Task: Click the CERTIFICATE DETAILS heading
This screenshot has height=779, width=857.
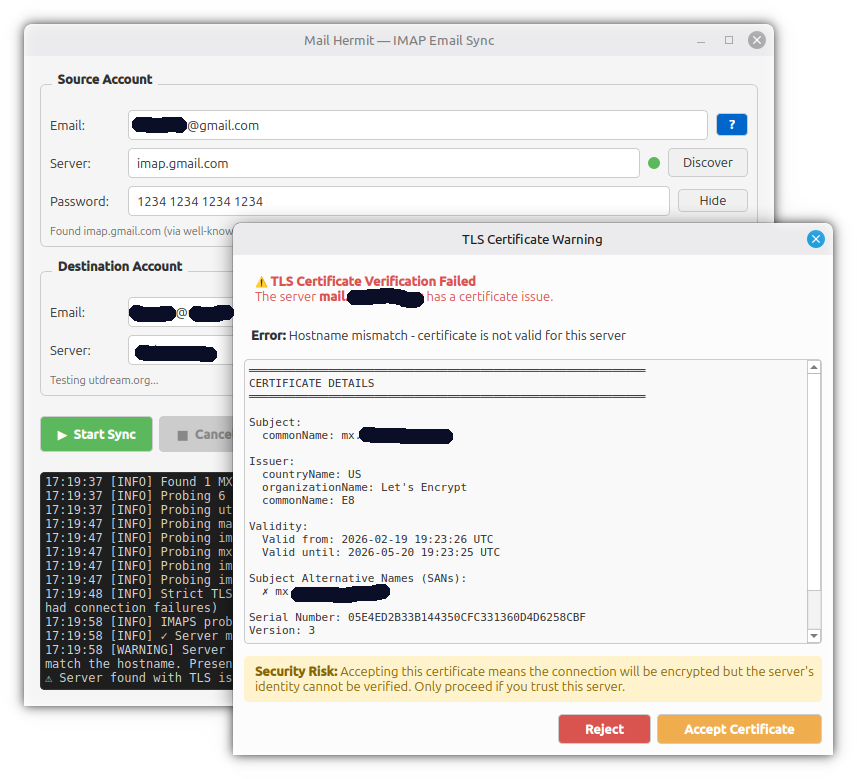Action: coord(312,383)
